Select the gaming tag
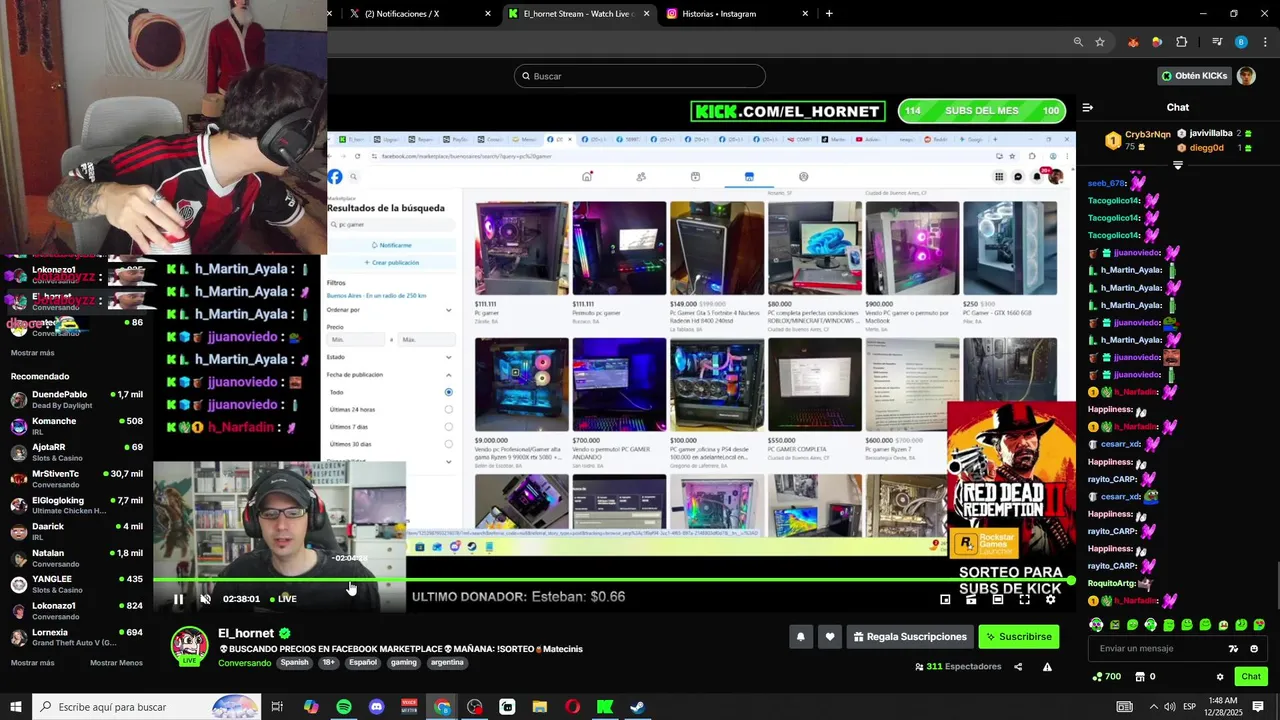Viewport: 1280px width, 720px height. coord(404,662)
